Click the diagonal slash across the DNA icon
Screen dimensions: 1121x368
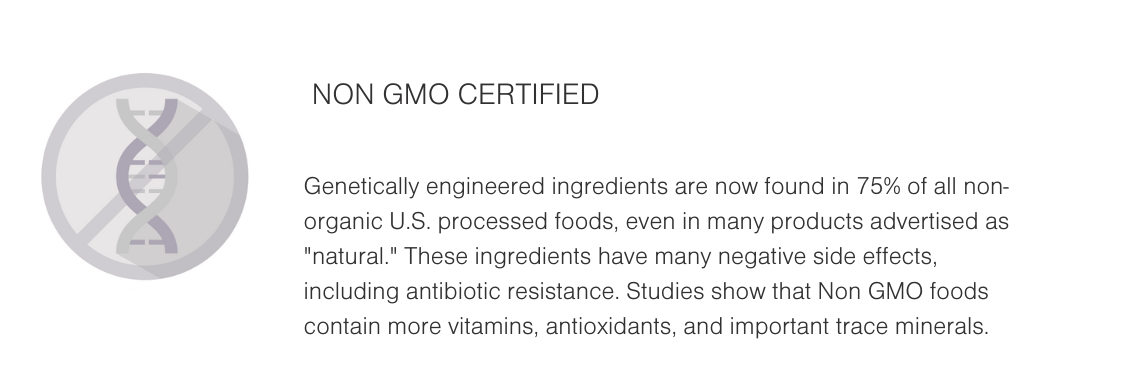[144, 177]
